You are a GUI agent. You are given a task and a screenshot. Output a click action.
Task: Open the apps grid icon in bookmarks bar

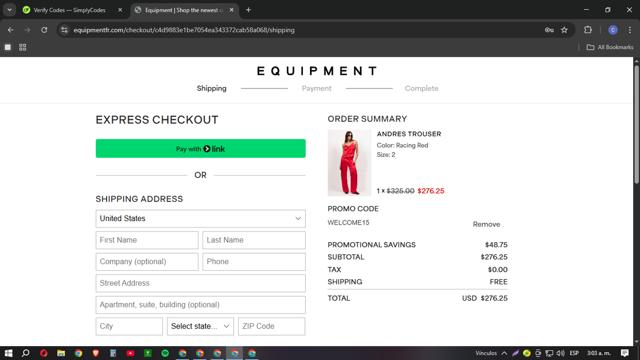tap(22, 47)
